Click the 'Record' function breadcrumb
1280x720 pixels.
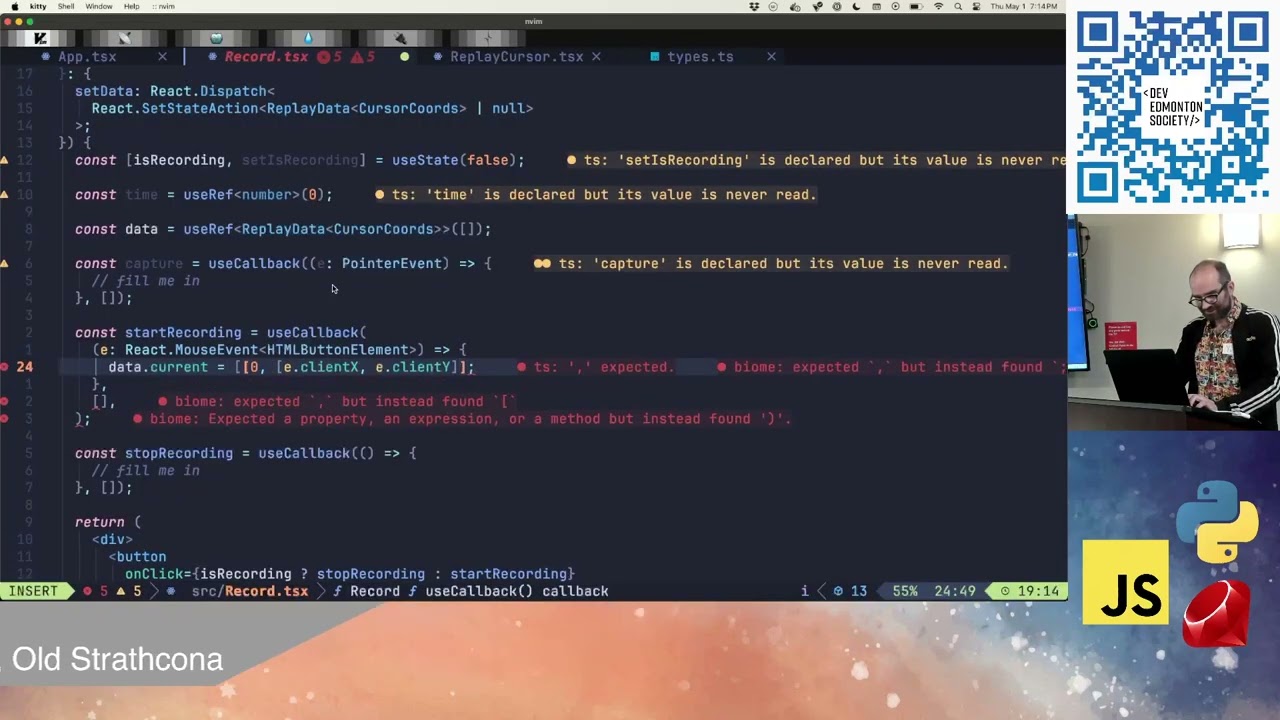(x=375, y=591)
